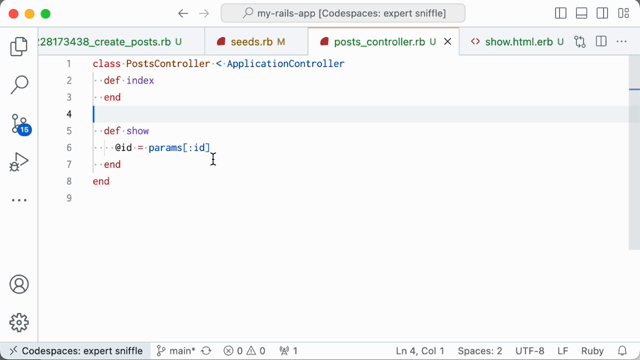Image resolution: width=640 pixels, height=360 pixels.
Task: Click the main* branch in status bar
Action: tap(176, 351)
